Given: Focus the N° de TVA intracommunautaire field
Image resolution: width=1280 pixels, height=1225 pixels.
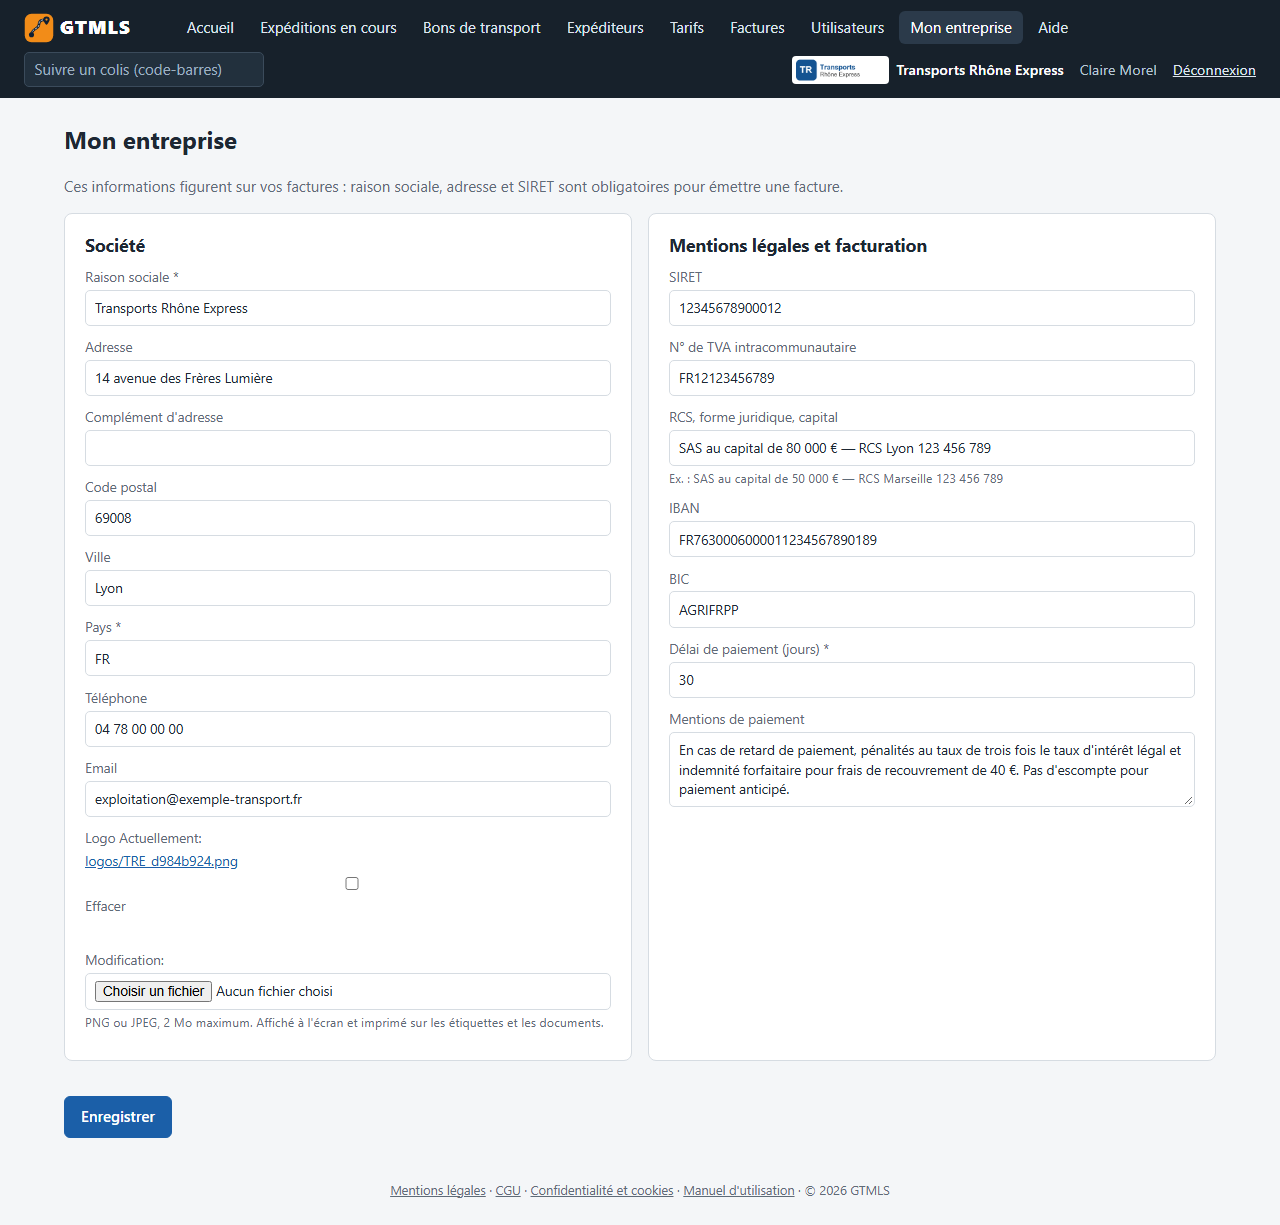Looking at the screenshot, I should (x=932, y=378).
